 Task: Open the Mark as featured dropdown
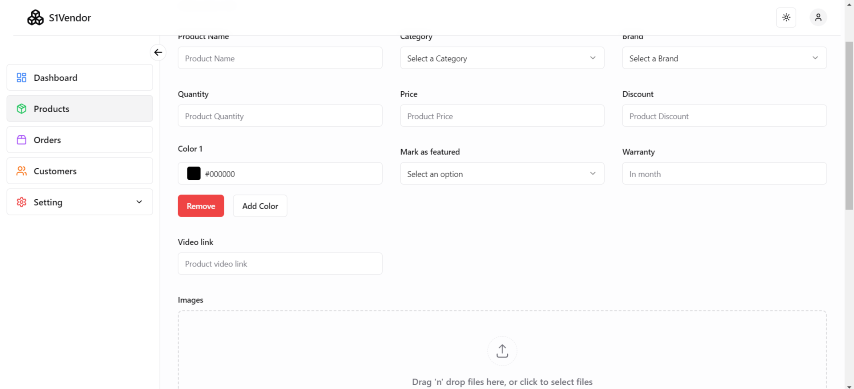pyautogui.click(x=502, y=174)
